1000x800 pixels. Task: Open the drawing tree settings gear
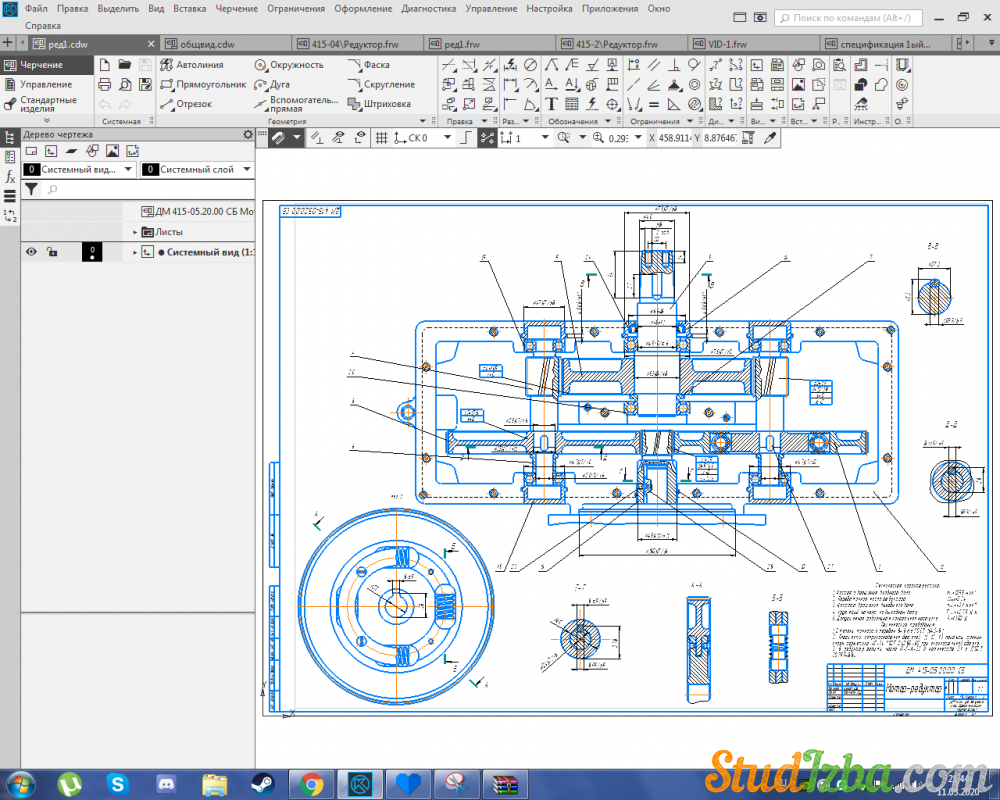click(x=248, y=134)
